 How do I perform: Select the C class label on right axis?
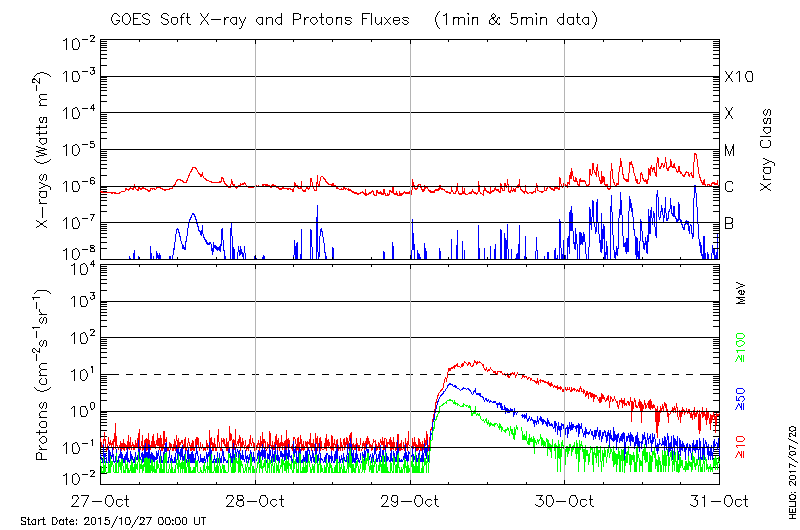pos(729,187)
